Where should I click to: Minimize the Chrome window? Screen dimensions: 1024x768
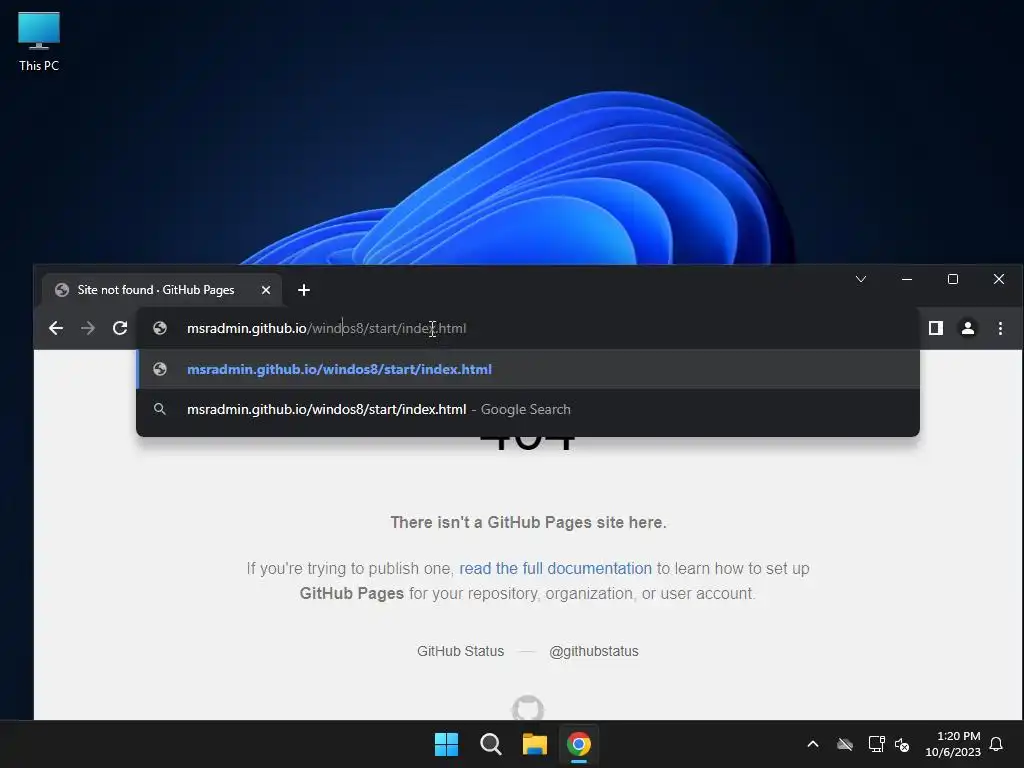click(x=907, y=280)
